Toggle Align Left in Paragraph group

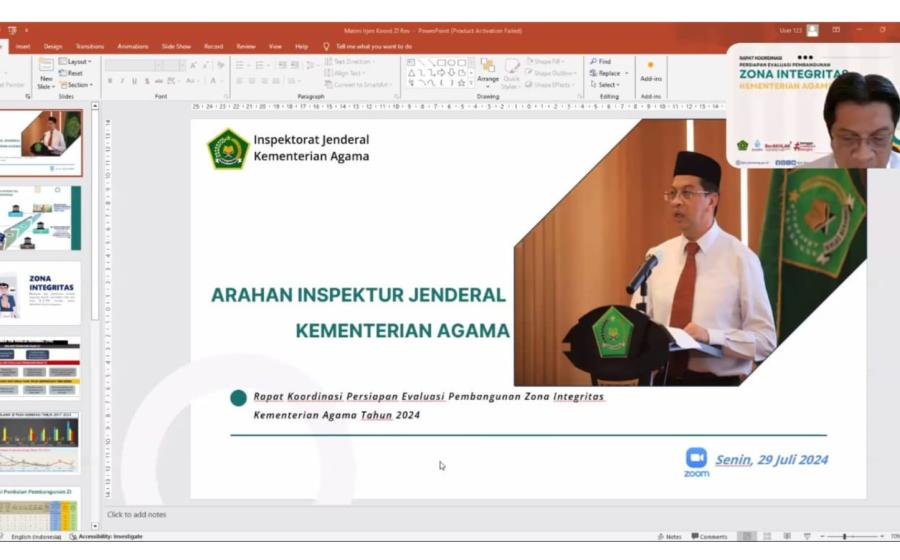pyautogui.click(x=239, y=81)
